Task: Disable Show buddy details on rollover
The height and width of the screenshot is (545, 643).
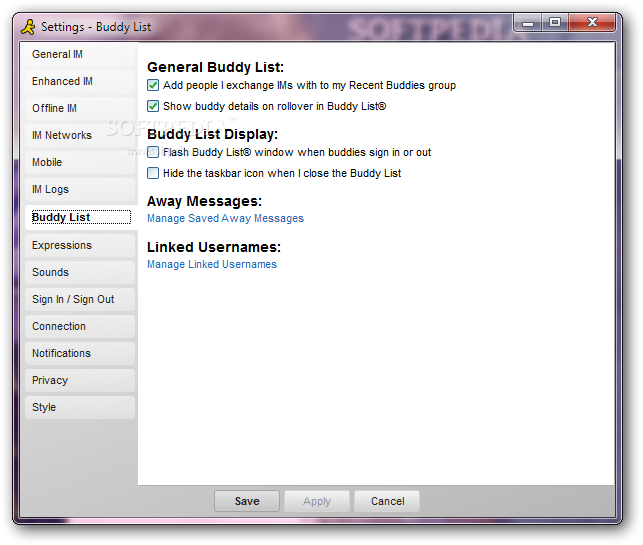Action: (x=153, y=106)
